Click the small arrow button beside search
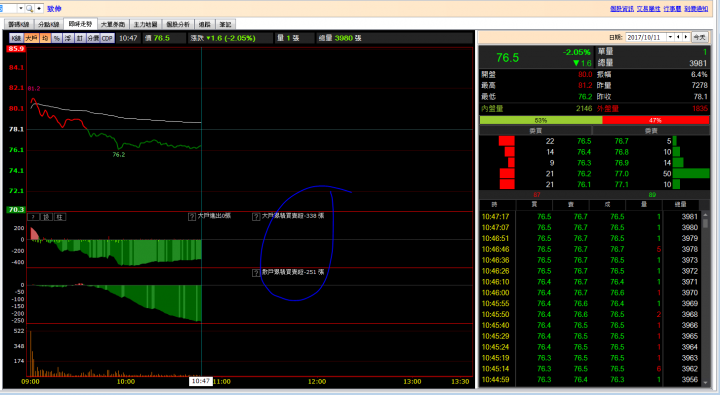 pos(39,8)
